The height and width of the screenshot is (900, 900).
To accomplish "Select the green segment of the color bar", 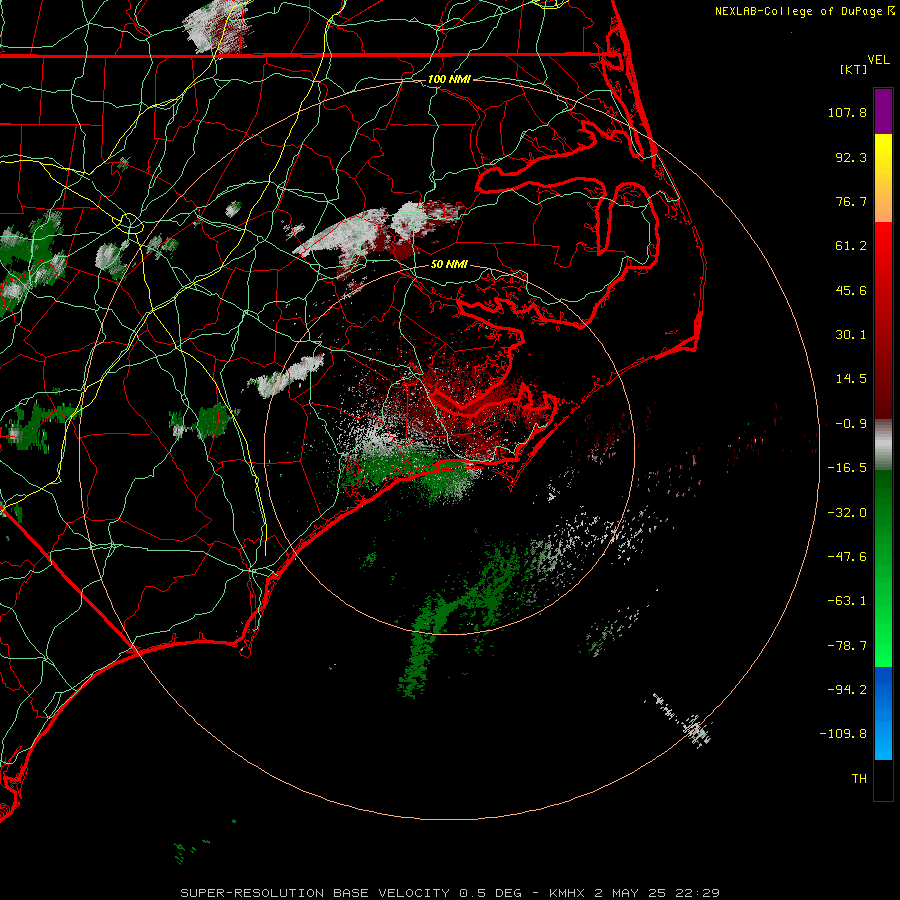I will click(883, 569).
